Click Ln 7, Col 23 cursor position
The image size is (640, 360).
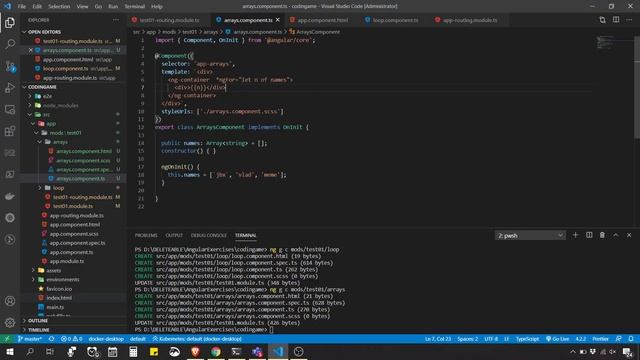(438, 339)
